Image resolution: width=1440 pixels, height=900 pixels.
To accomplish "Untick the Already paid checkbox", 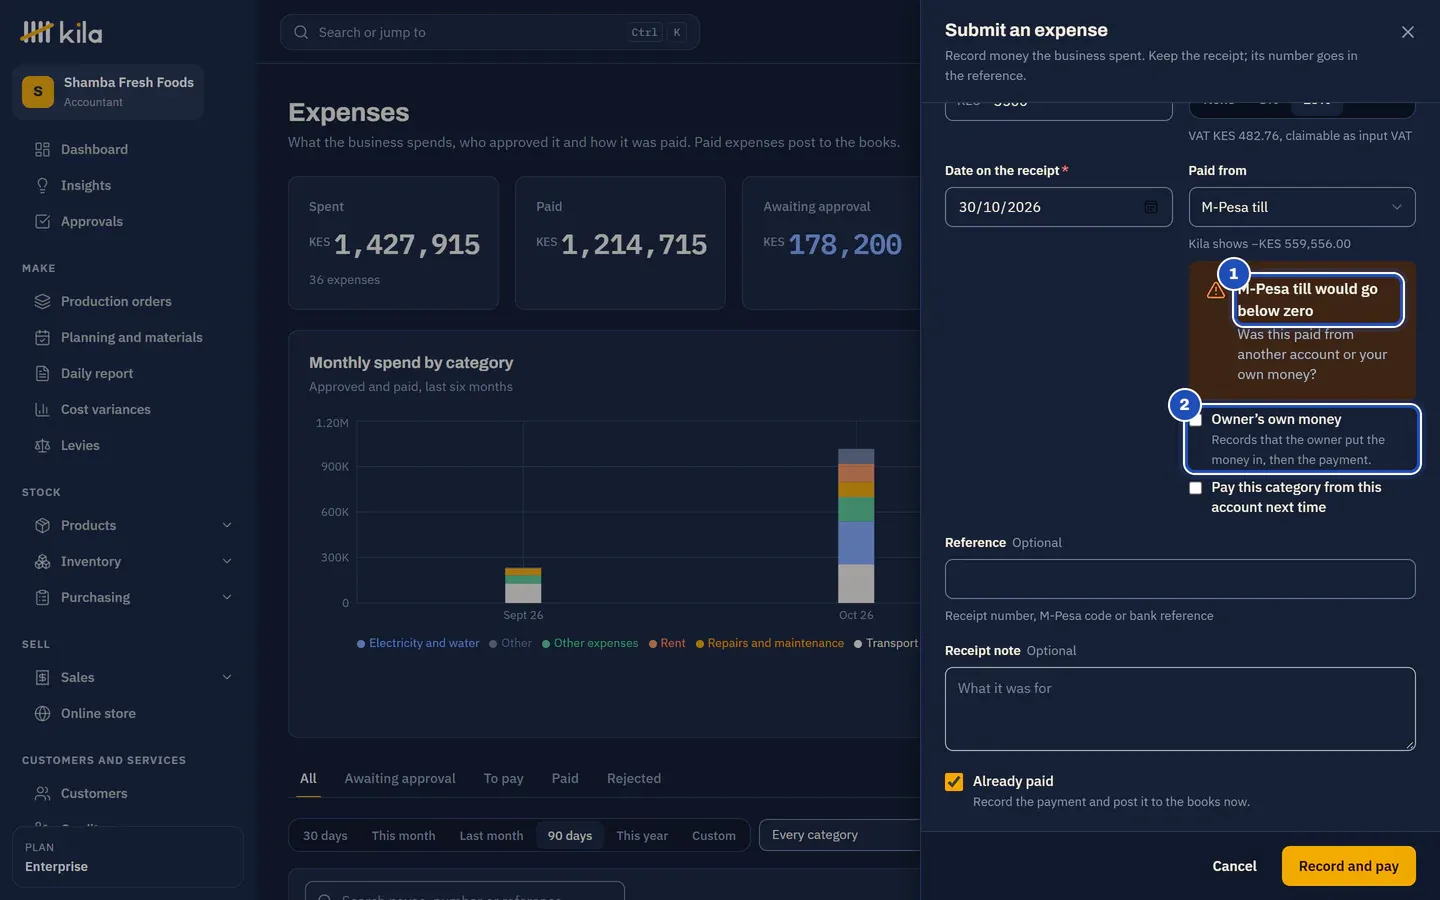I will tap(954, 782).
